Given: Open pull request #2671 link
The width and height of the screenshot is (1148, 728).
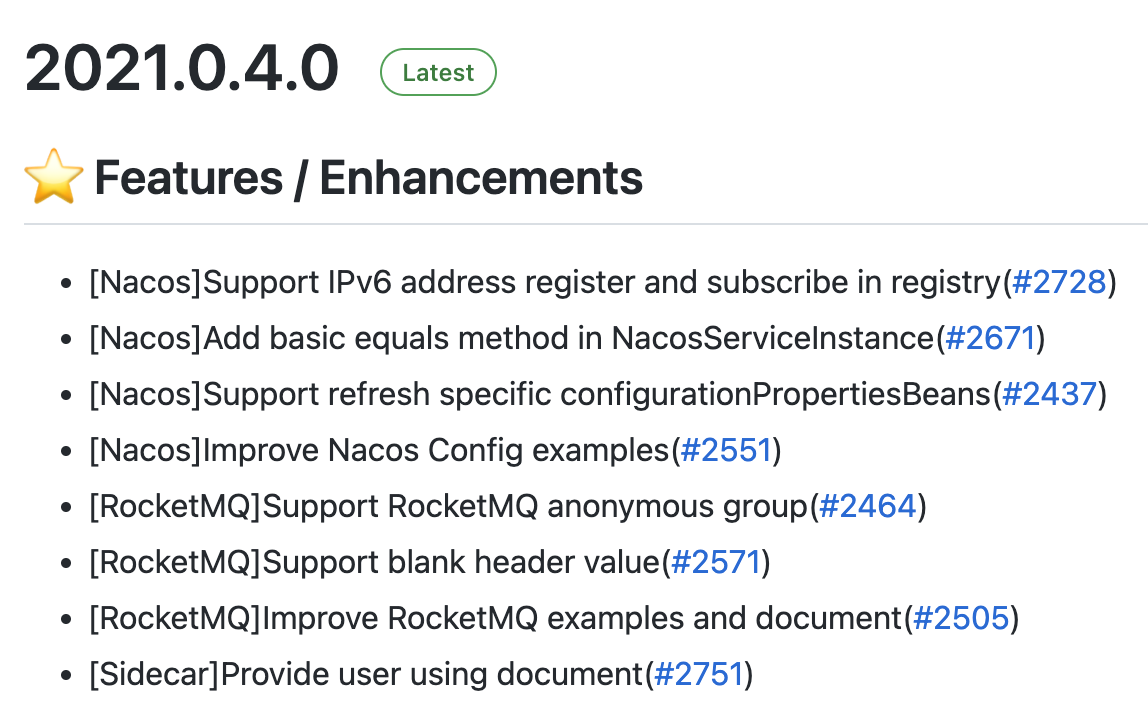Looking at the screenshot, I should (989, 339).
